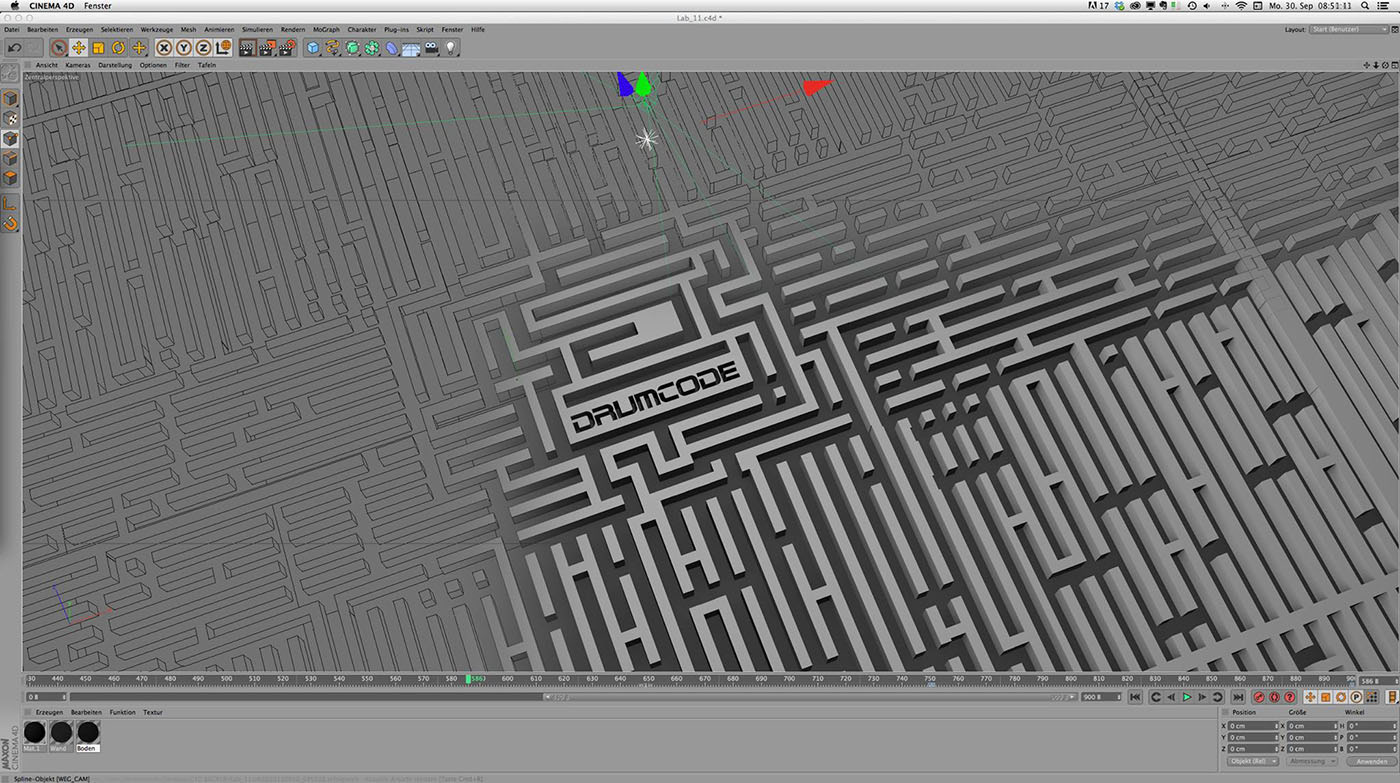The height and width of the screenshot is (783, 1400).
Task: Toggle the Y axis lock
Action: 184,47
